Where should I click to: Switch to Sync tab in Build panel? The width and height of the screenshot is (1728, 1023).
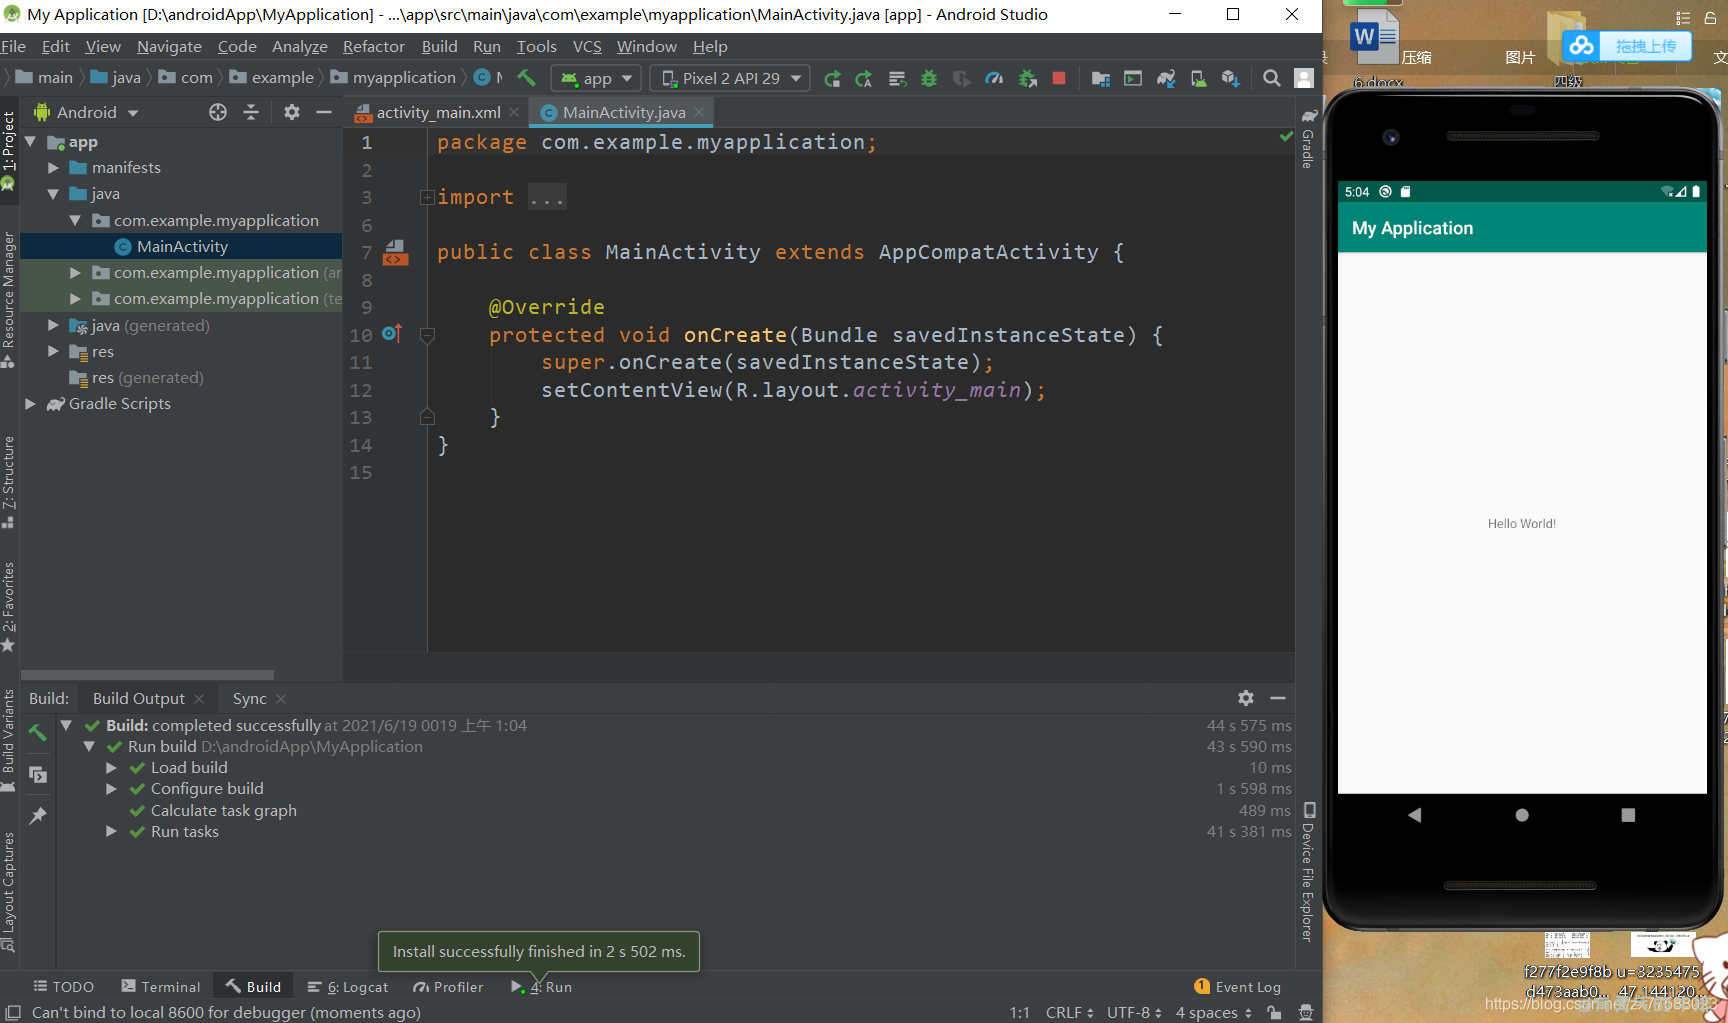pyautogui.click(x=250, y=698)
